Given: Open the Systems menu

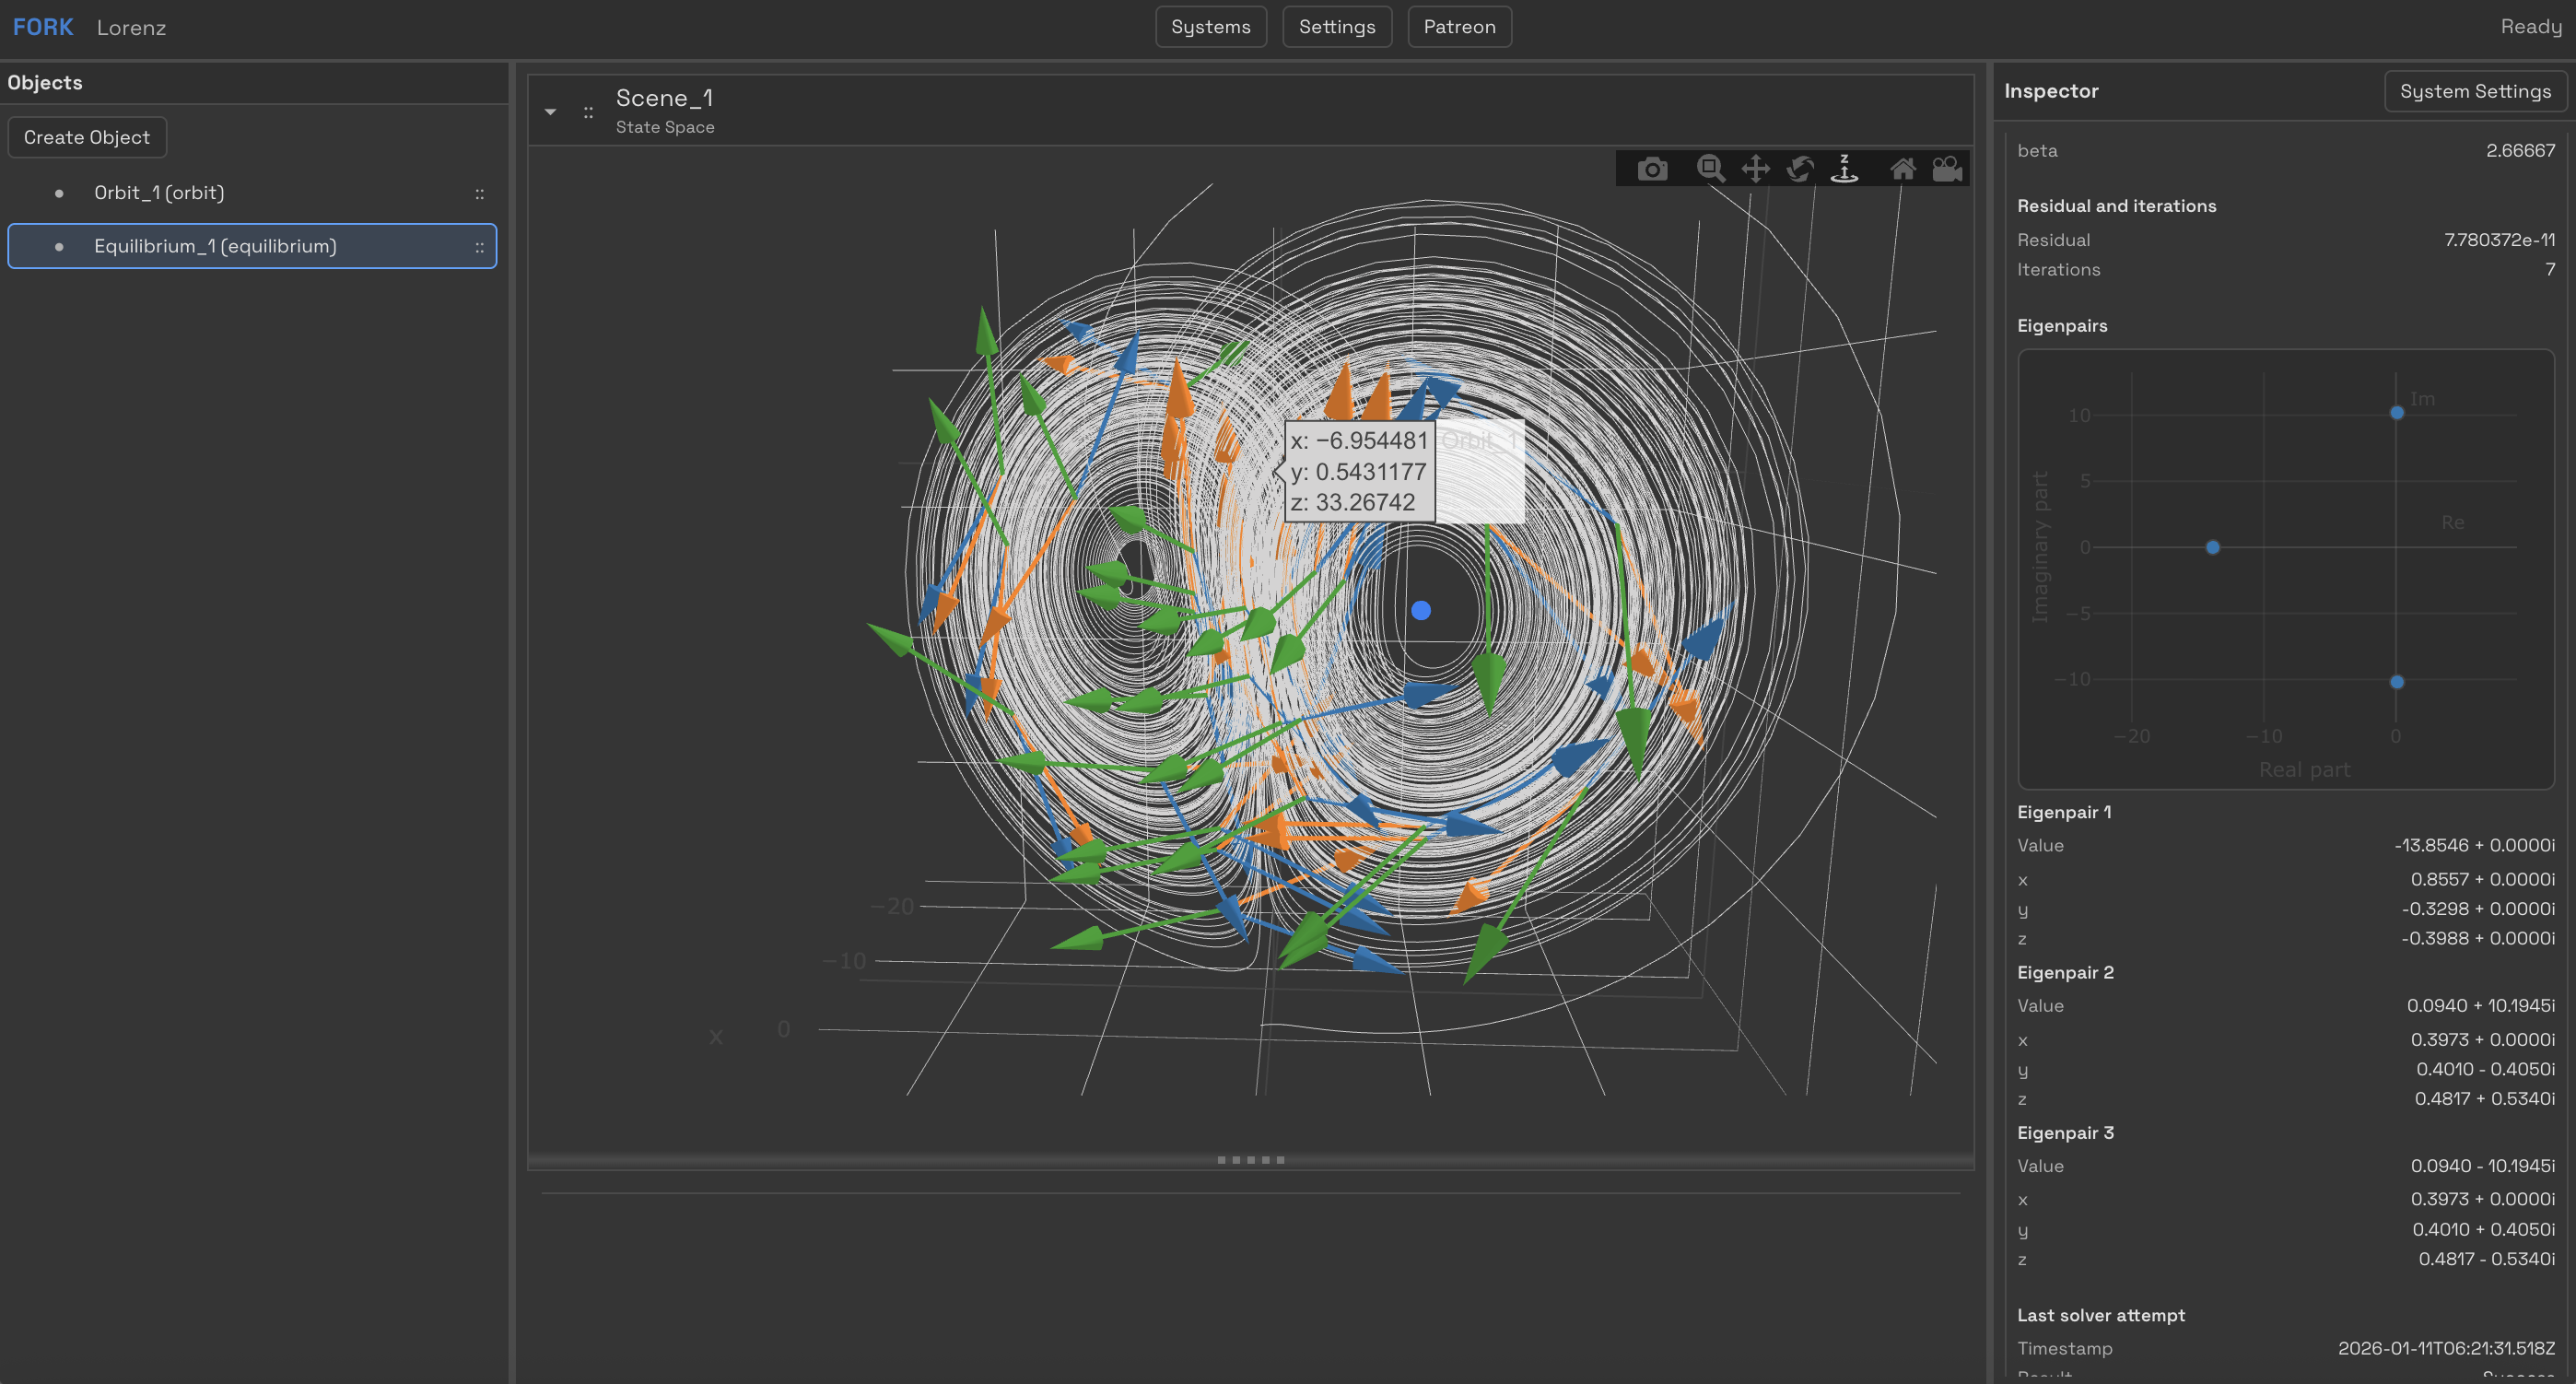Looking at the screenshot, I should point(1210,27).
